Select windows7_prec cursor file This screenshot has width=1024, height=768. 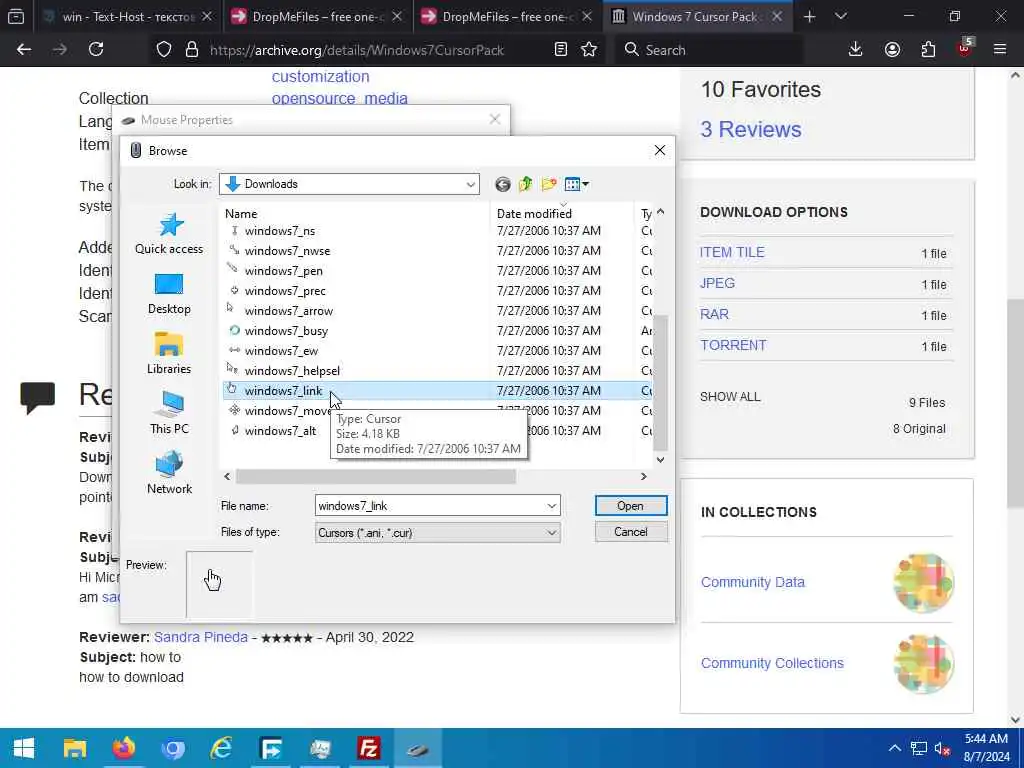coord(285,291)
